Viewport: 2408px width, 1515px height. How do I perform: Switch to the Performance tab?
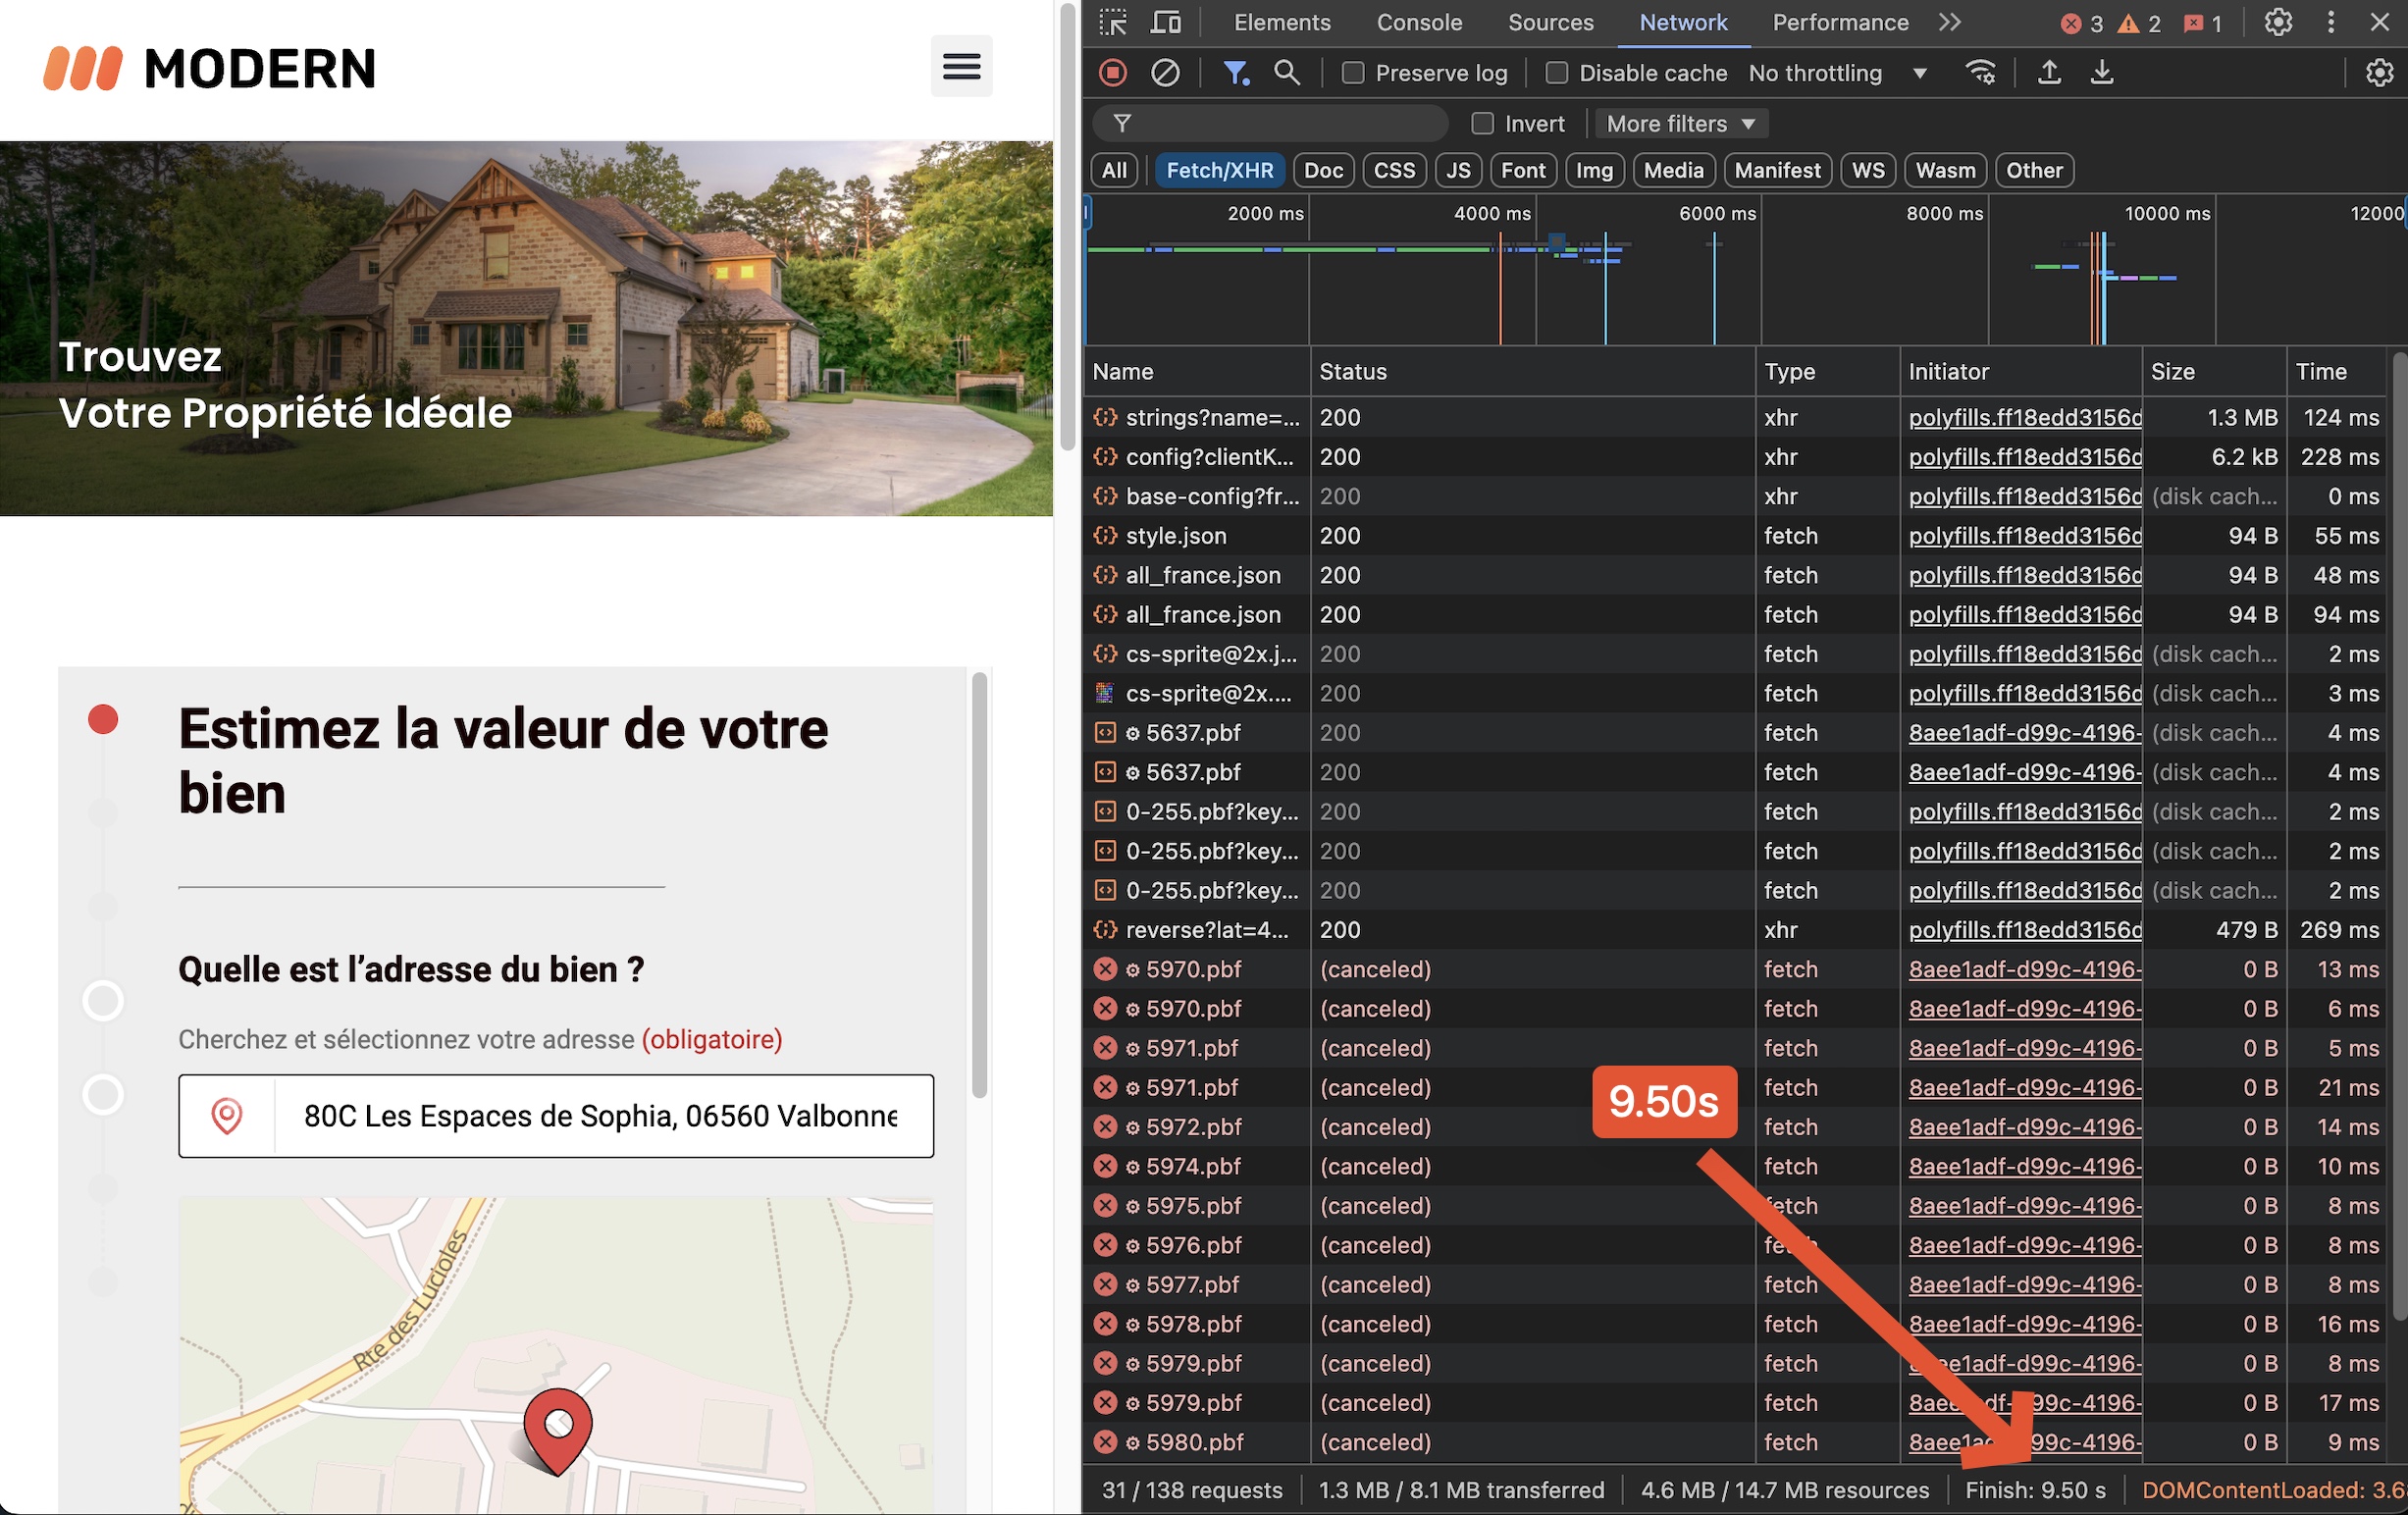1840,22
